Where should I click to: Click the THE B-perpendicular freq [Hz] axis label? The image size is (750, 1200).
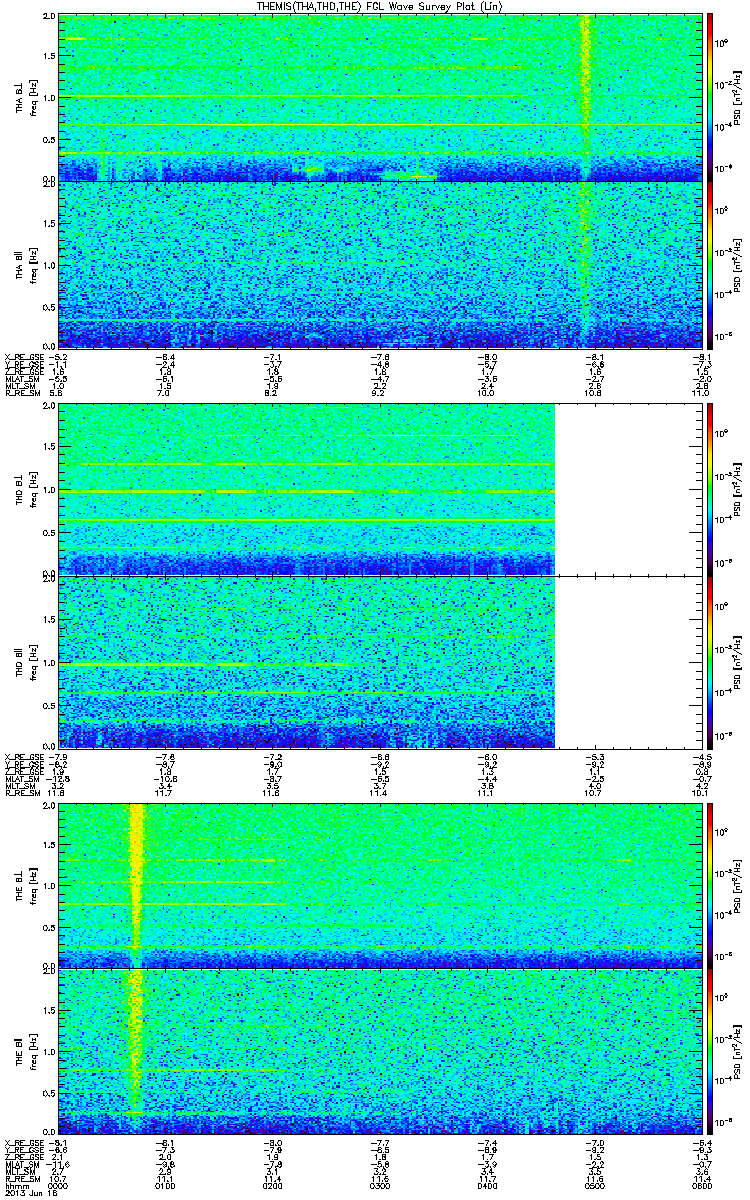tap(33, 886)
